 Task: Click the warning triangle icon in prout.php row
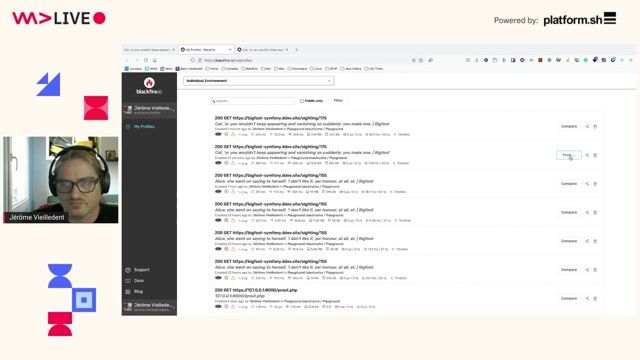pos(233,307)
